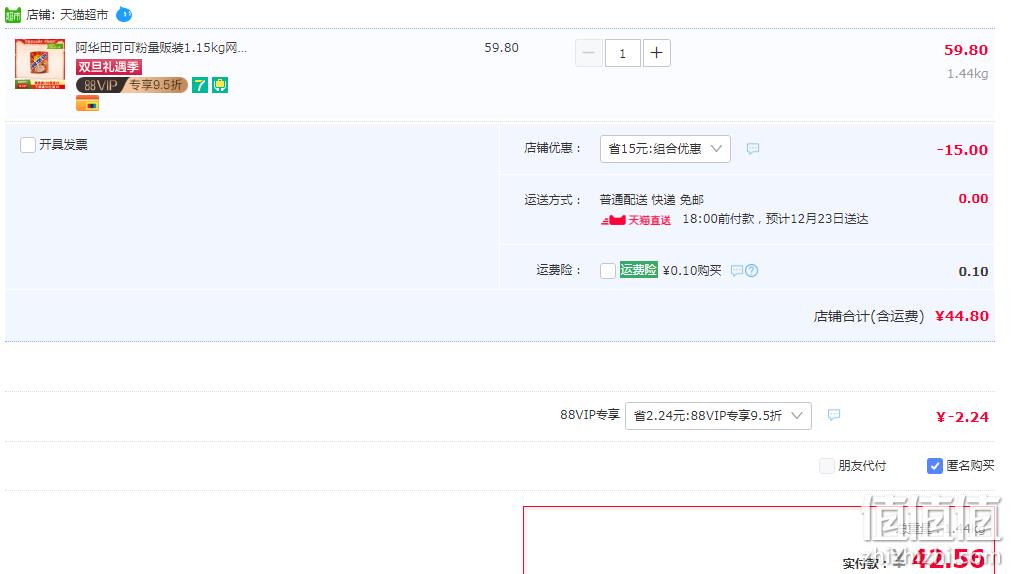The height and width of the screenshot is (574, 1011).
Task: Click the question mark help icon for 运费险
Action: [x=751, y=271]
